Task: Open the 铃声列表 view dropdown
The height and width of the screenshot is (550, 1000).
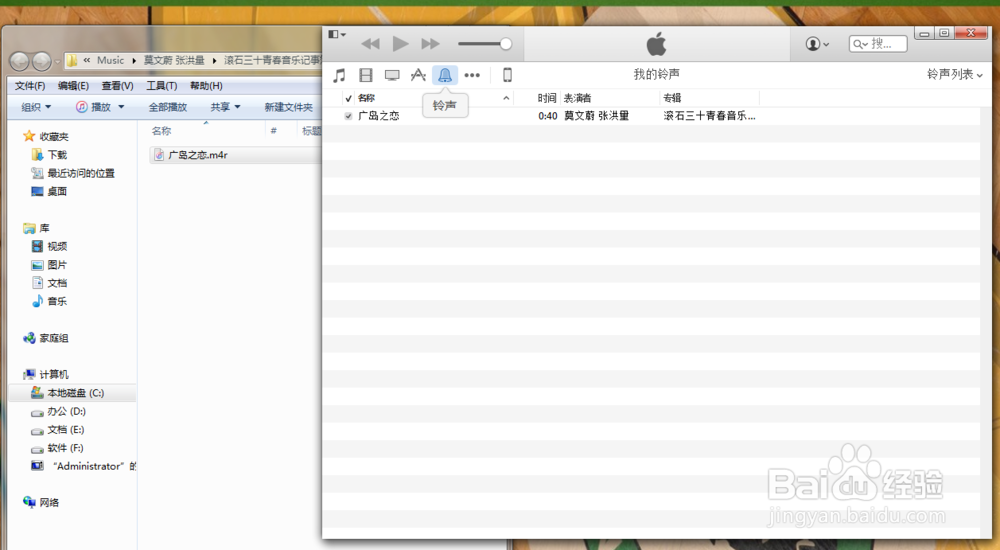Action: point(954,75)
